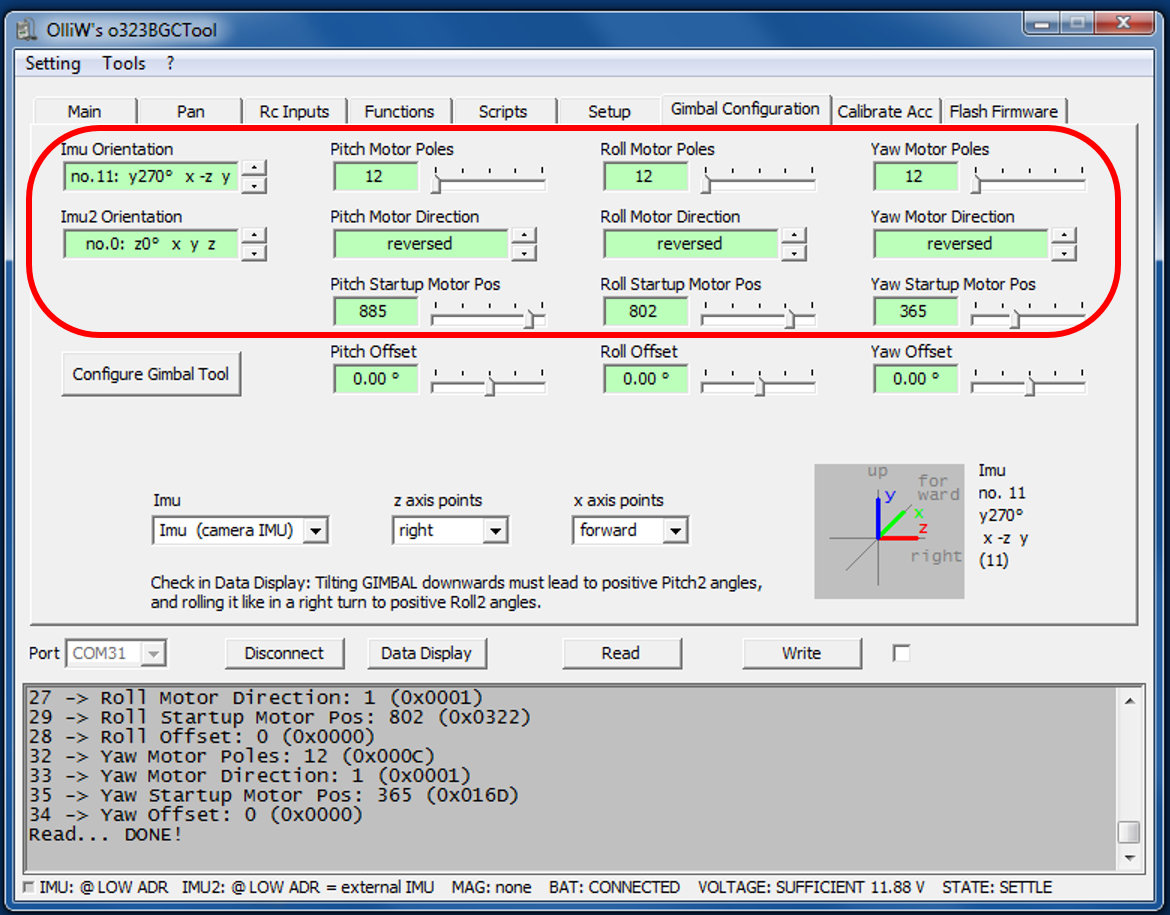
Task: Switch to the Calibrate Acc tab
Action: (885, 111)
